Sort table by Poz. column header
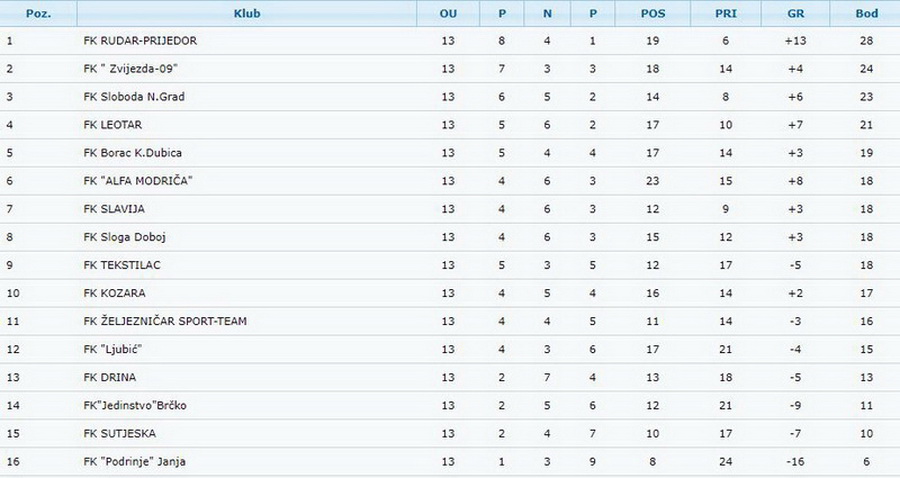Viewport: 900px width, 478px height. [38, 13]
